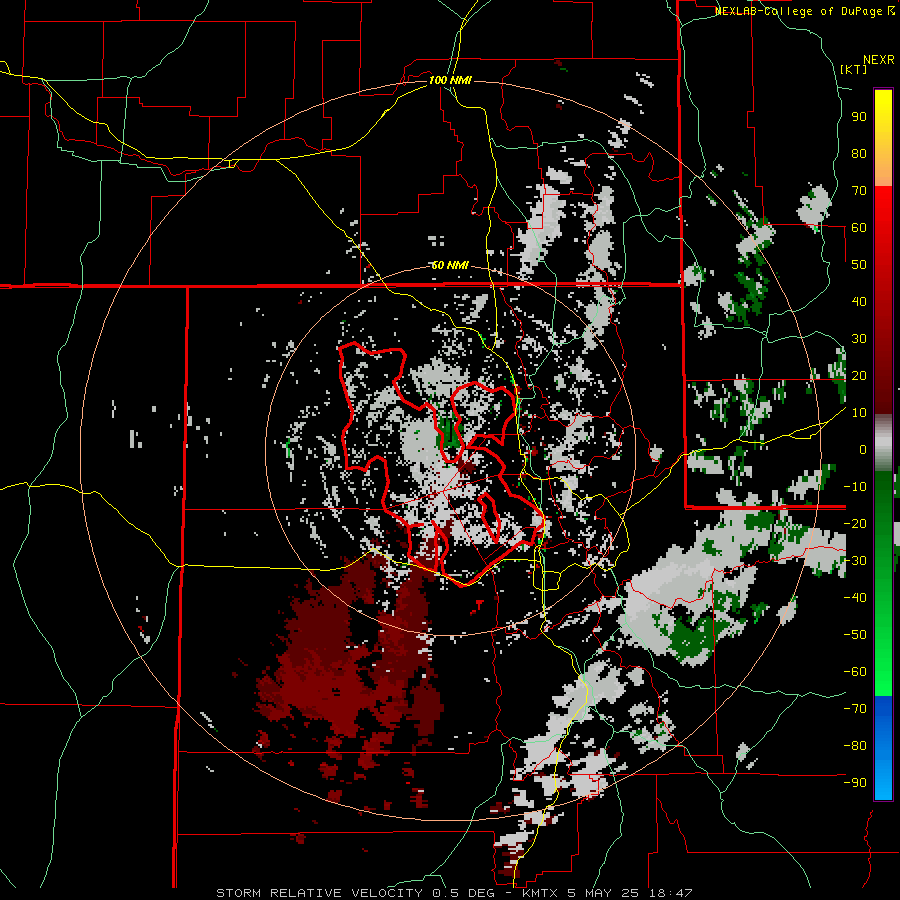
Task: Click the positive 40 value on the scale
Action: point(859,302)
